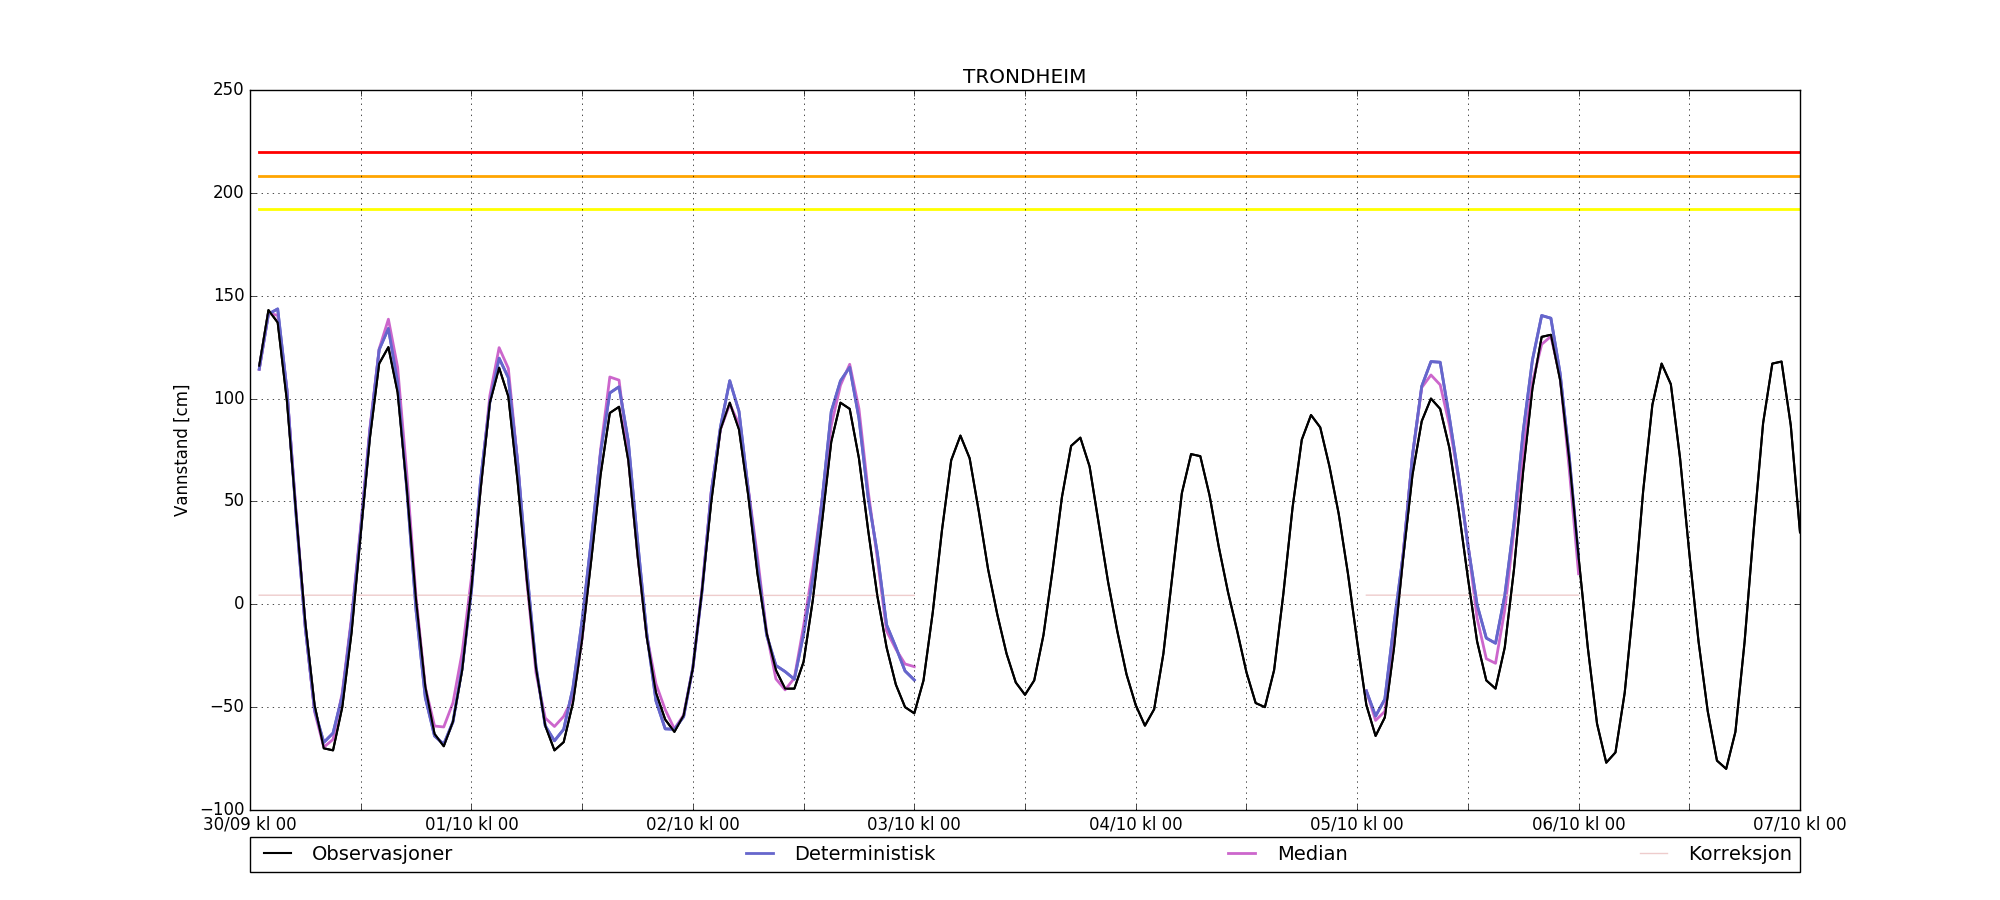Screen dimensions: 2000x900
Task: Select the 50 y-axis tick label
Action: click(233, 501)
